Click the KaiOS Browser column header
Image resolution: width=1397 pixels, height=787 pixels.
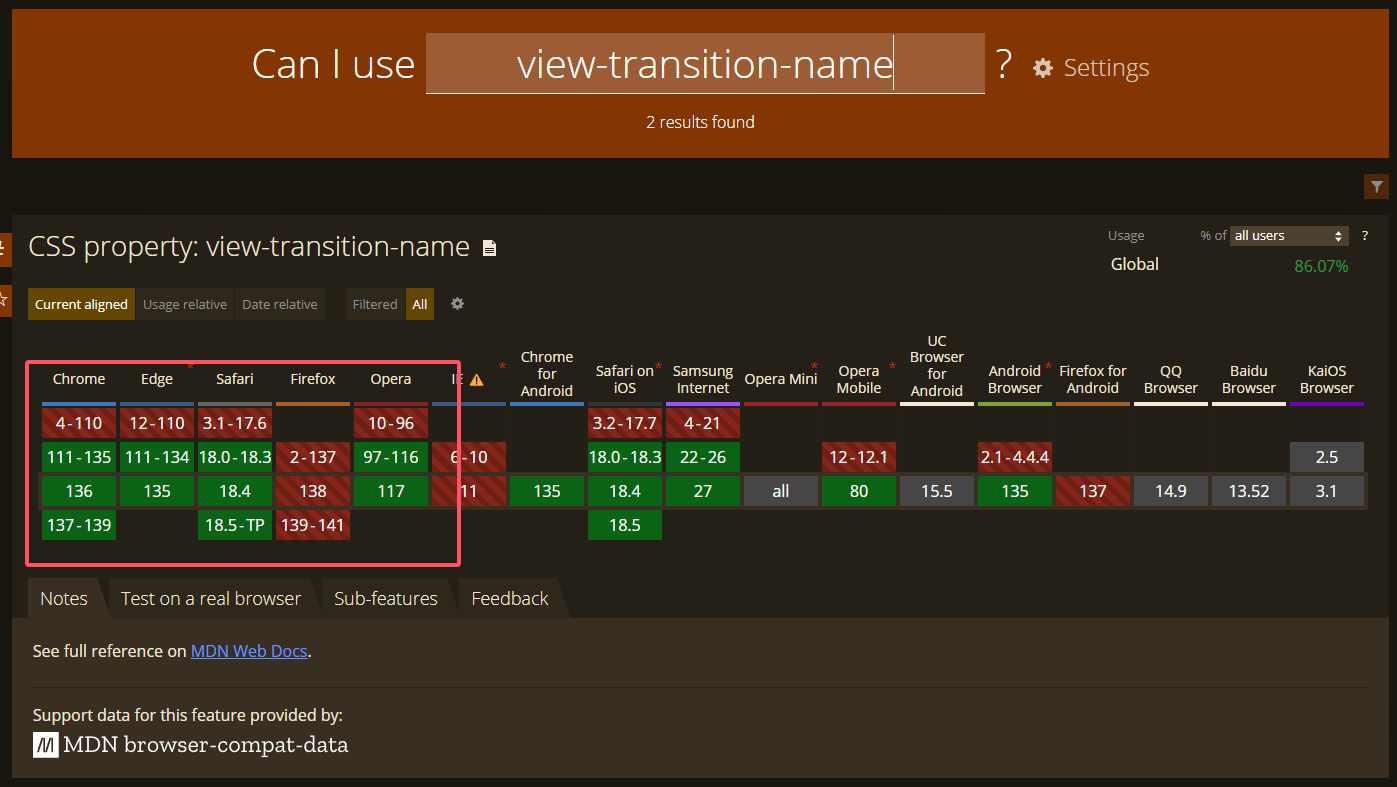[x=1327, y=379]
